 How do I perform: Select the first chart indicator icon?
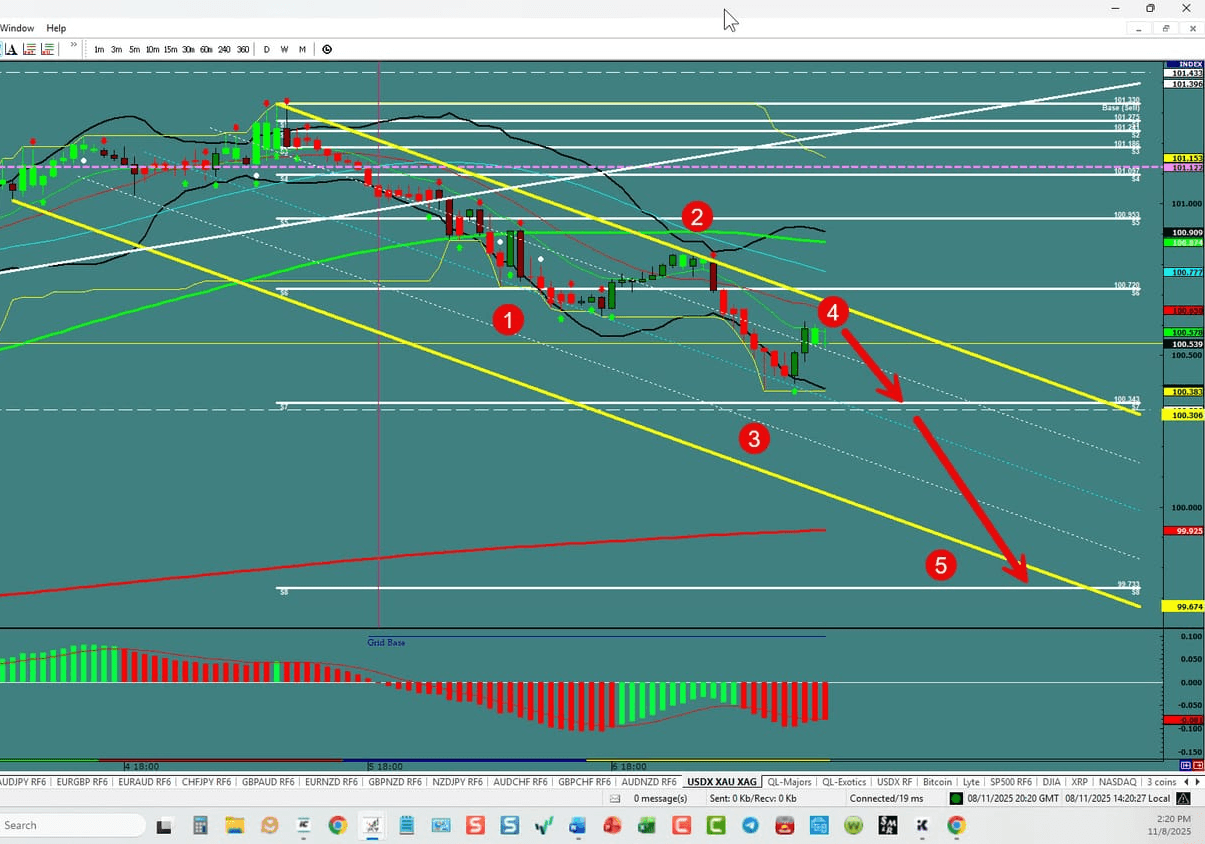[28, 48]
